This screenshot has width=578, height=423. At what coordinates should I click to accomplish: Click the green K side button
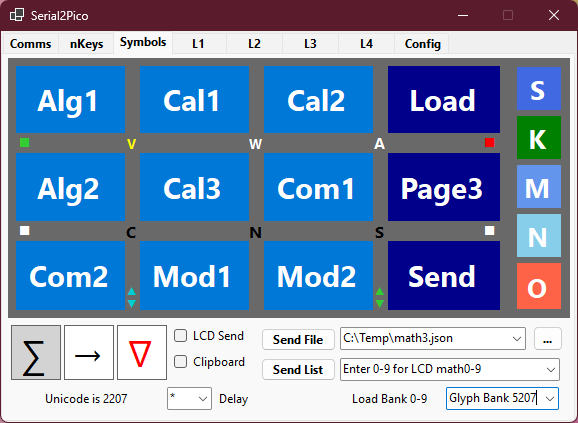pyautogui.click(x=539, y=137)
